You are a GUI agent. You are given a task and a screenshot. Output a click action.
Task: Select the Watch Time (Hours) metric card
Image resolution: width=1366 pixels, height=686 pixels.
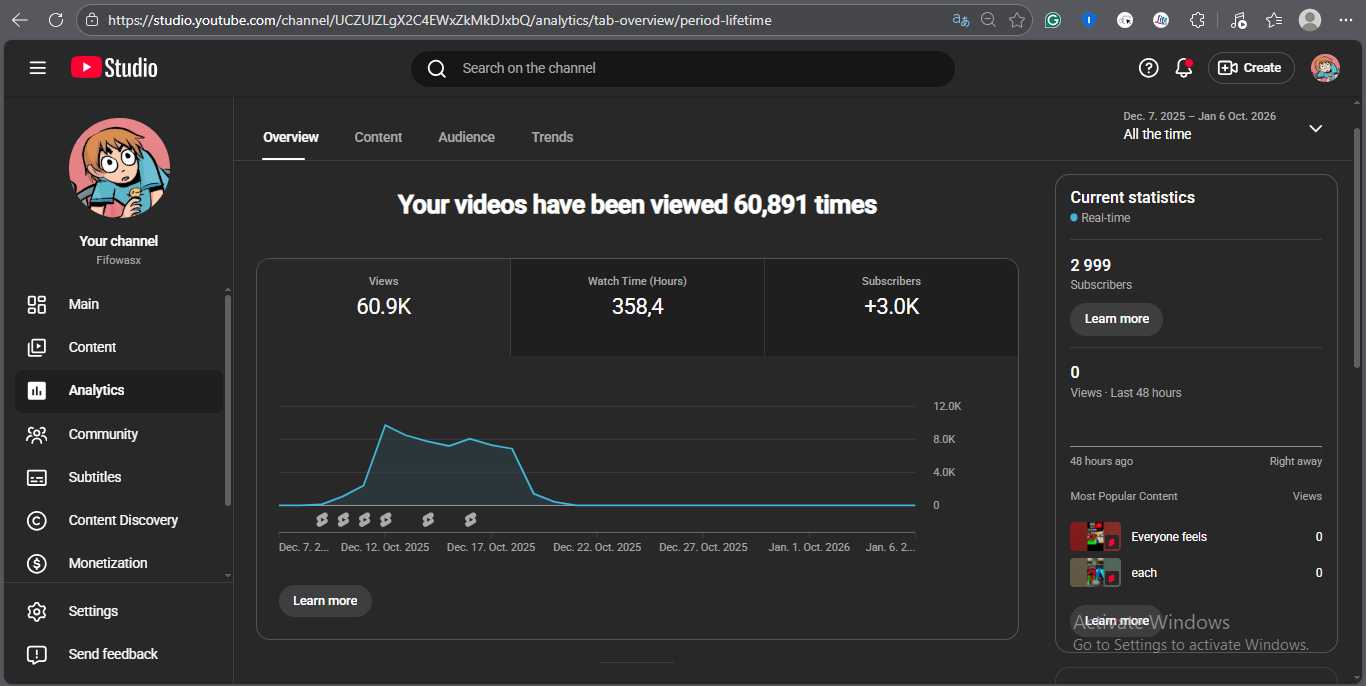coord(637,307)
